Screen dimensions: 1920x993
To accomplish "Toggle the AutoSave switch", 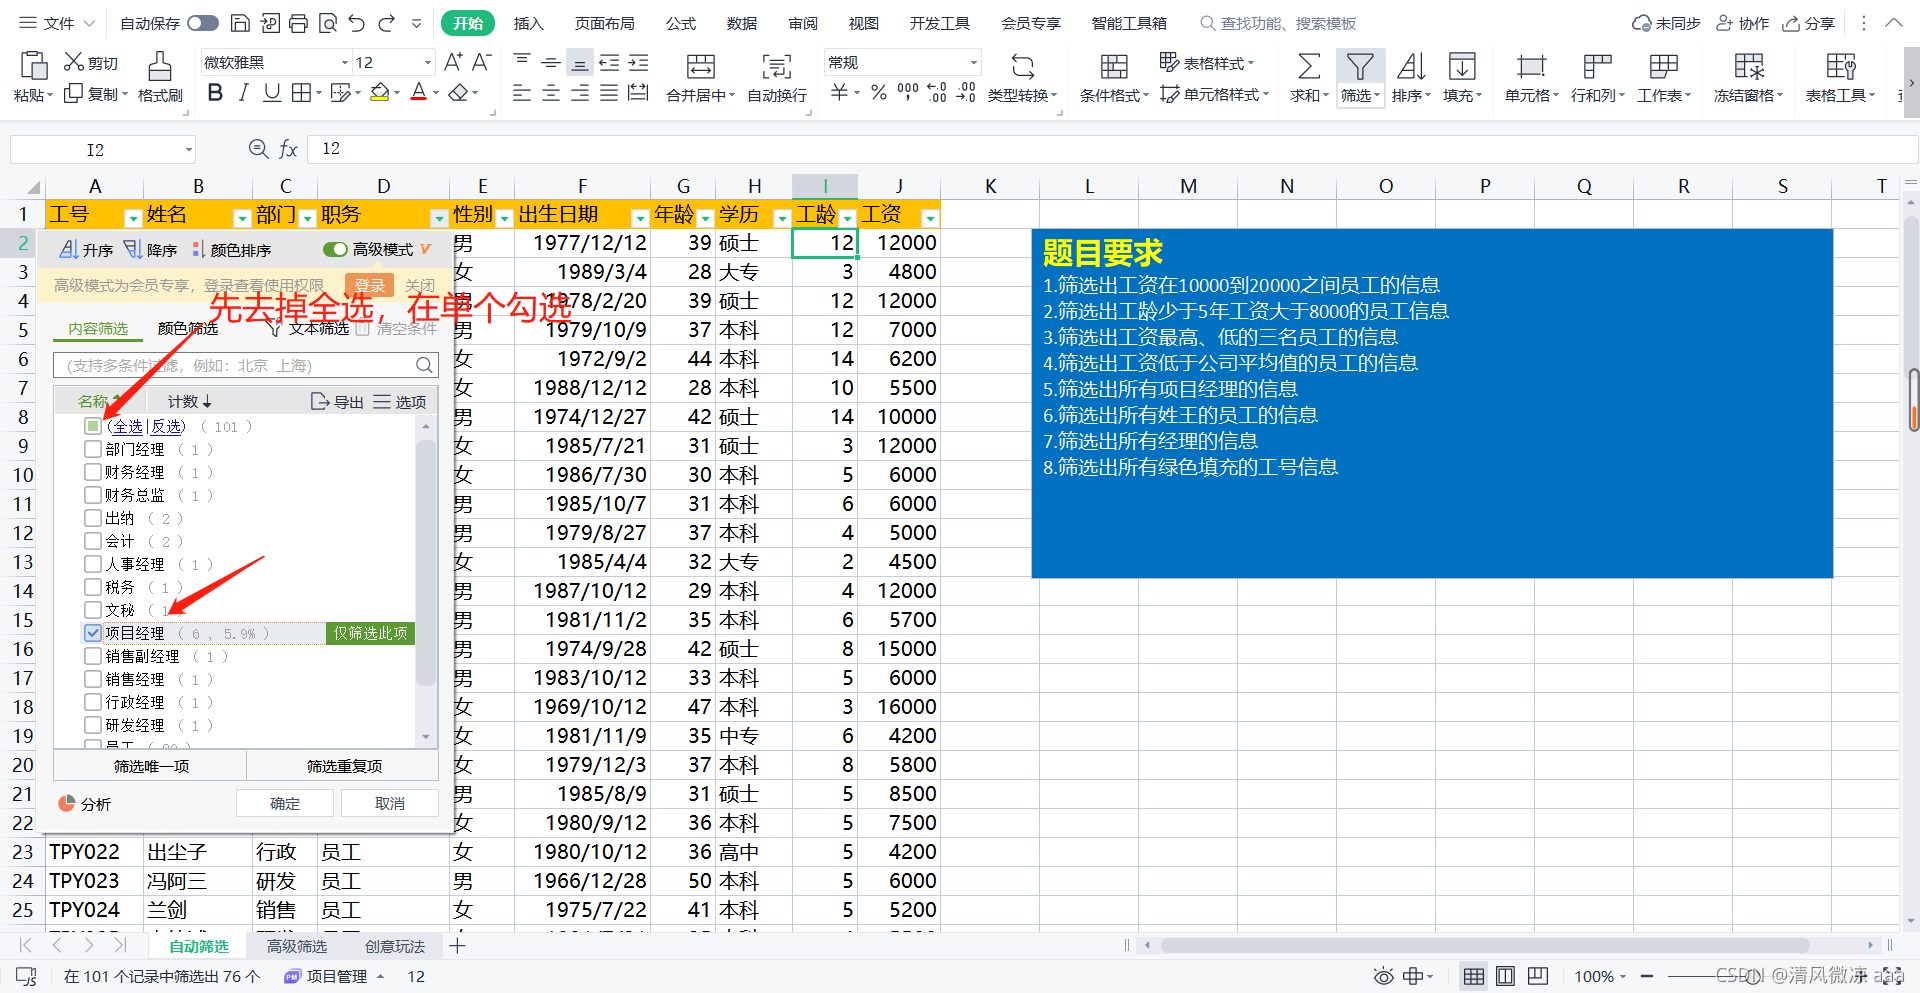I will click(203, 23).
